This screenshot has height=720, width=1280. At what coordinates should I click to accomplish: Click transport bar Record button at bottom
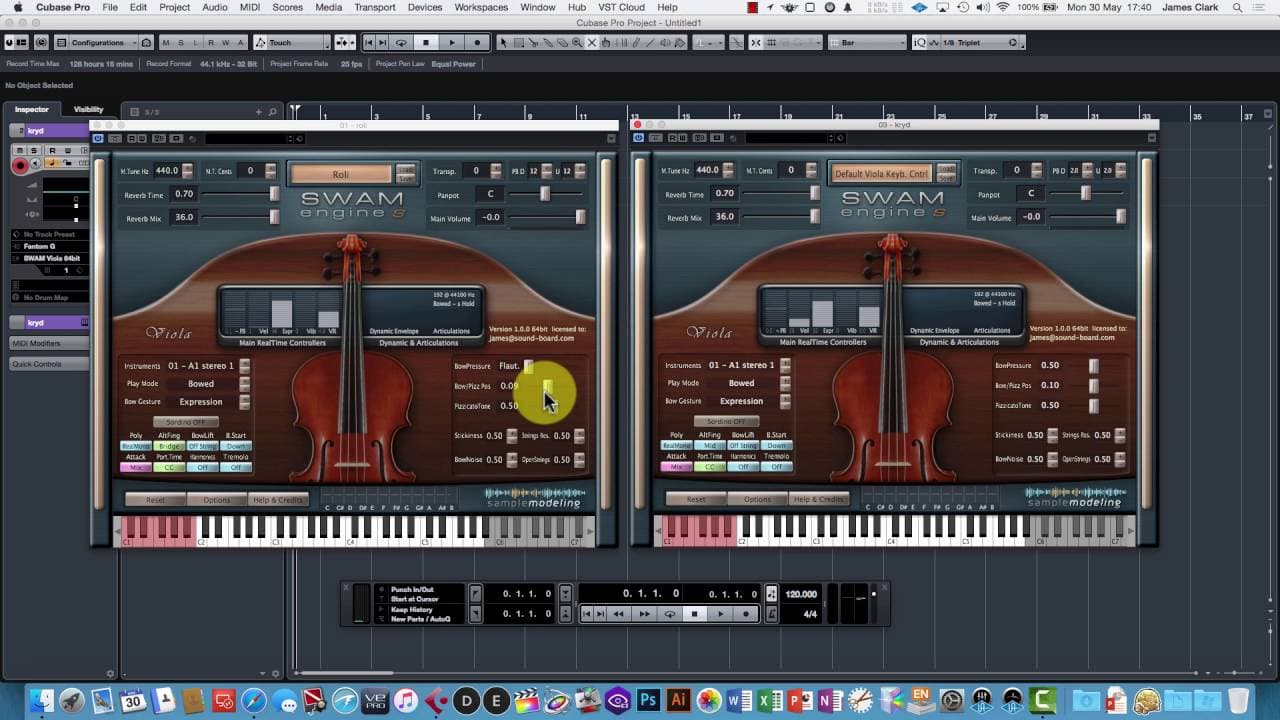(746, 614)
